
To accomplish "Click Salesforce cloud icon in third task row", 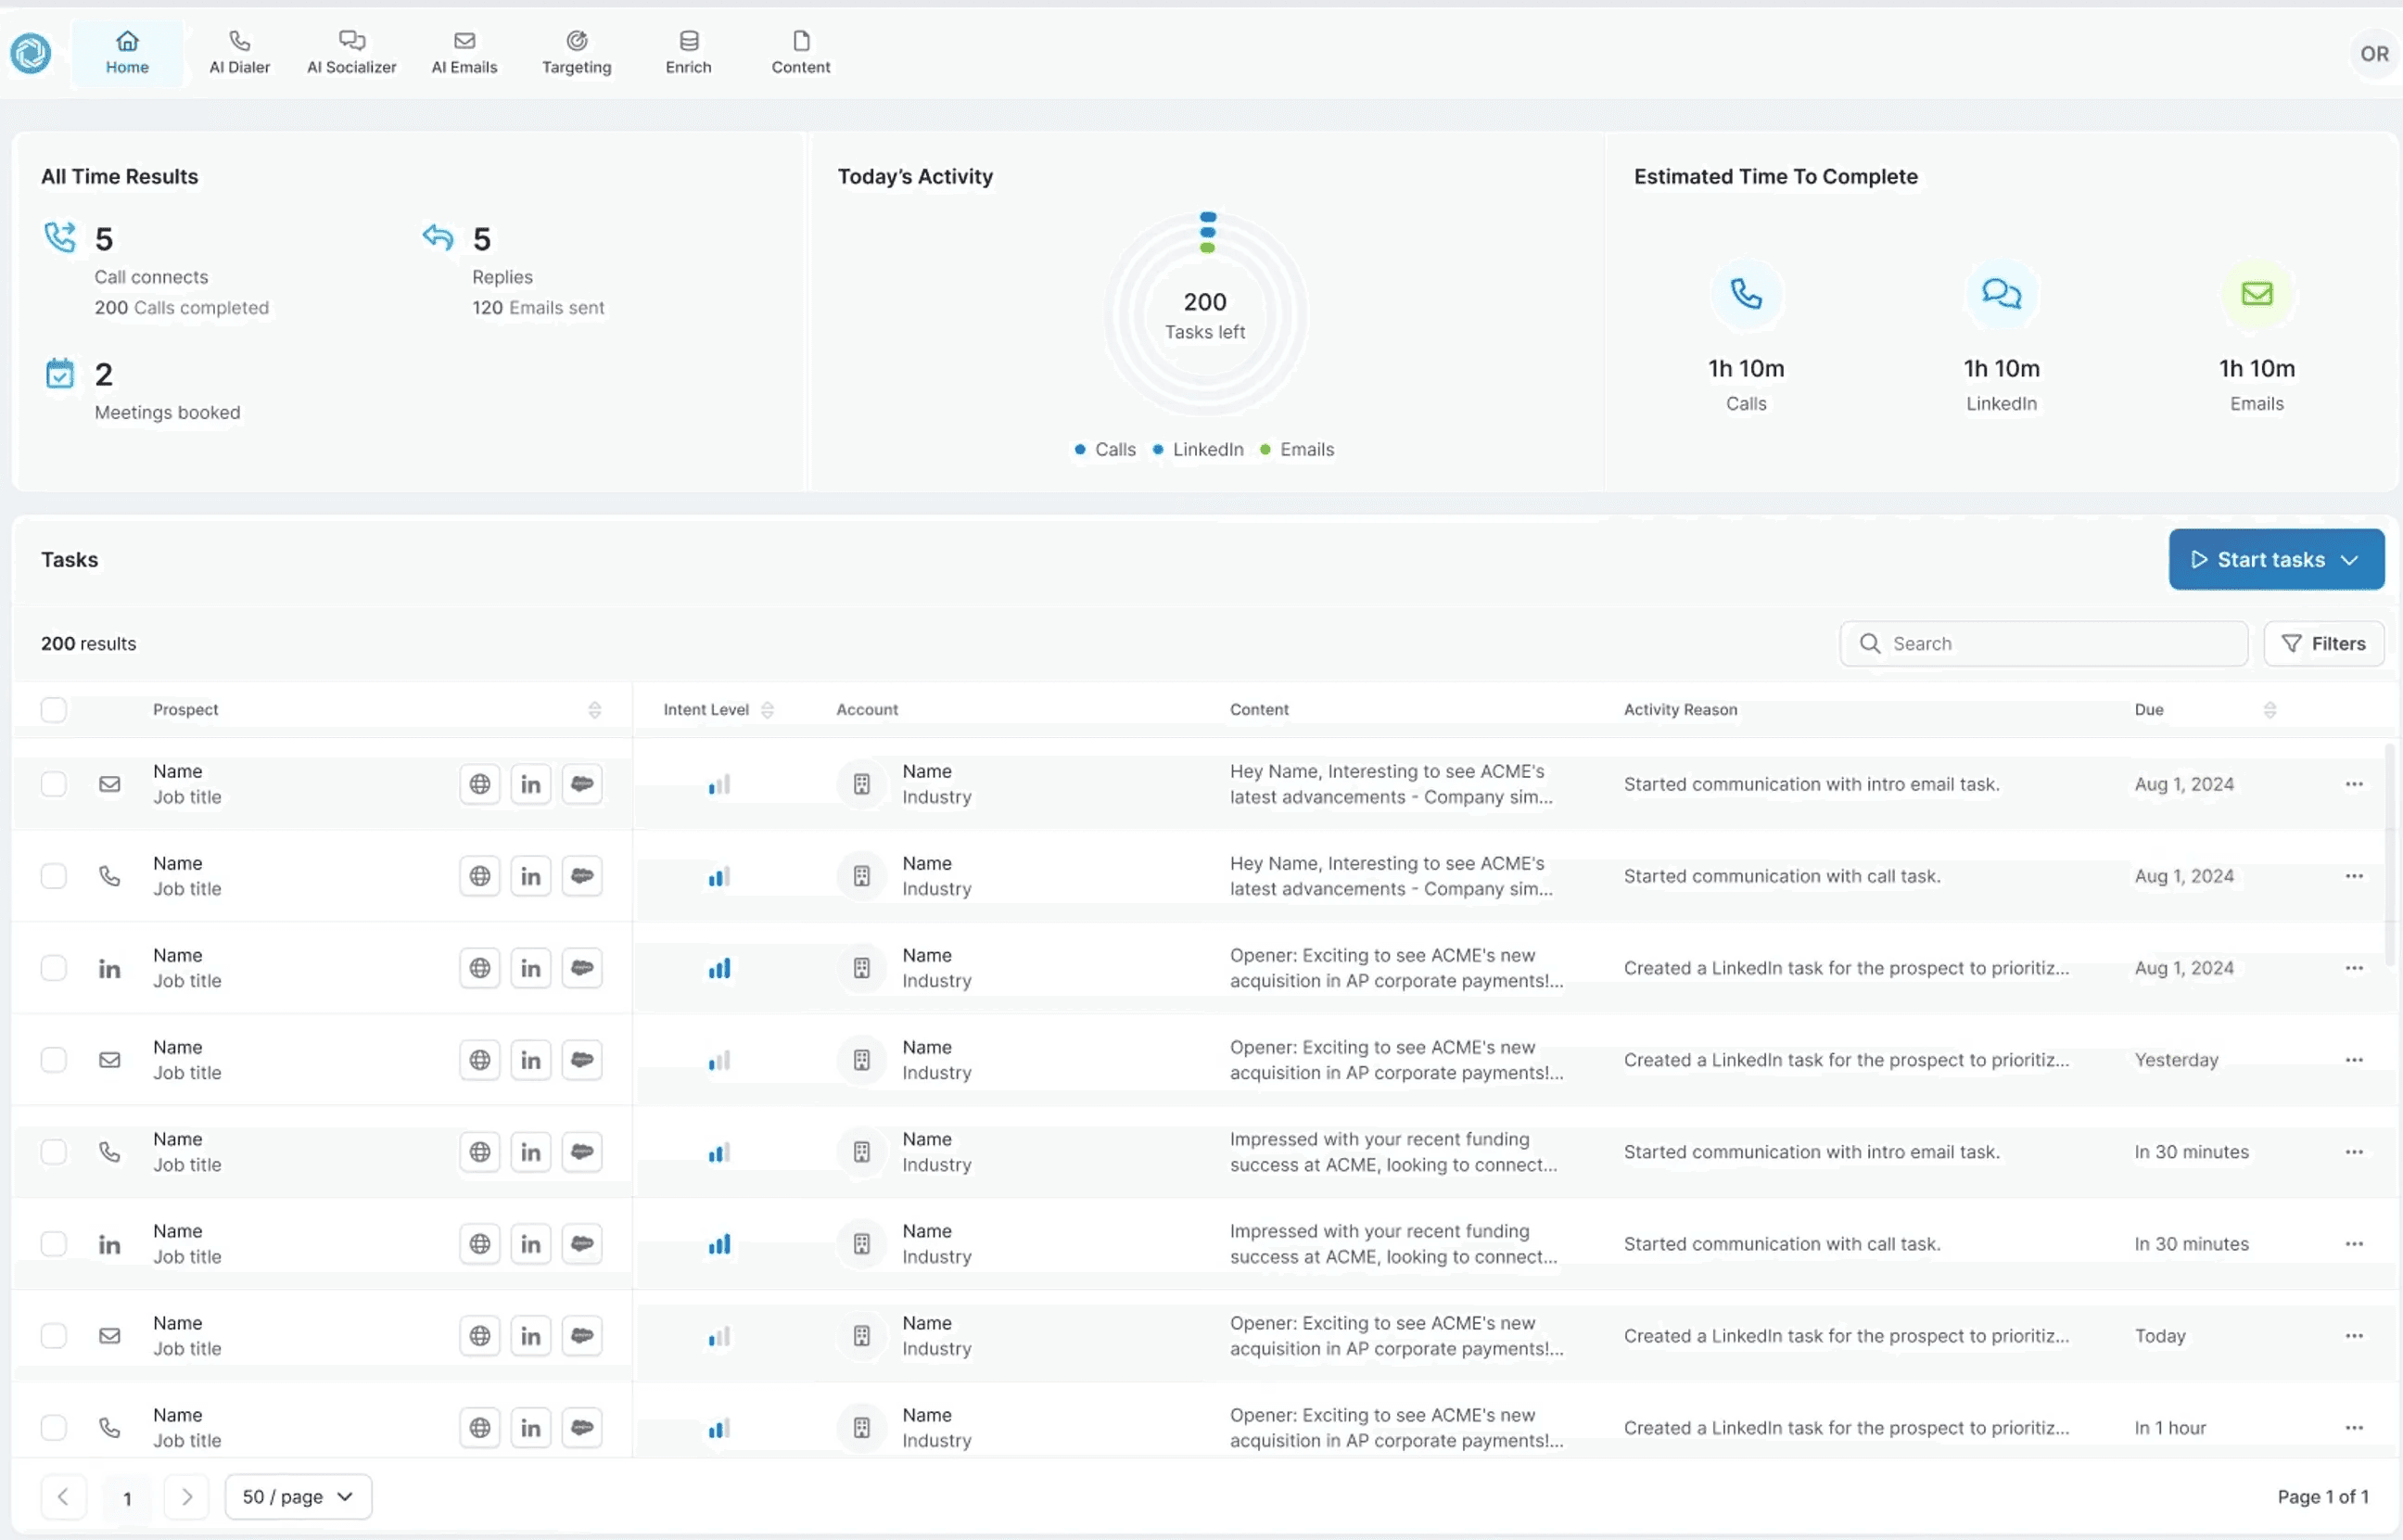I will (x=582, y=968).
